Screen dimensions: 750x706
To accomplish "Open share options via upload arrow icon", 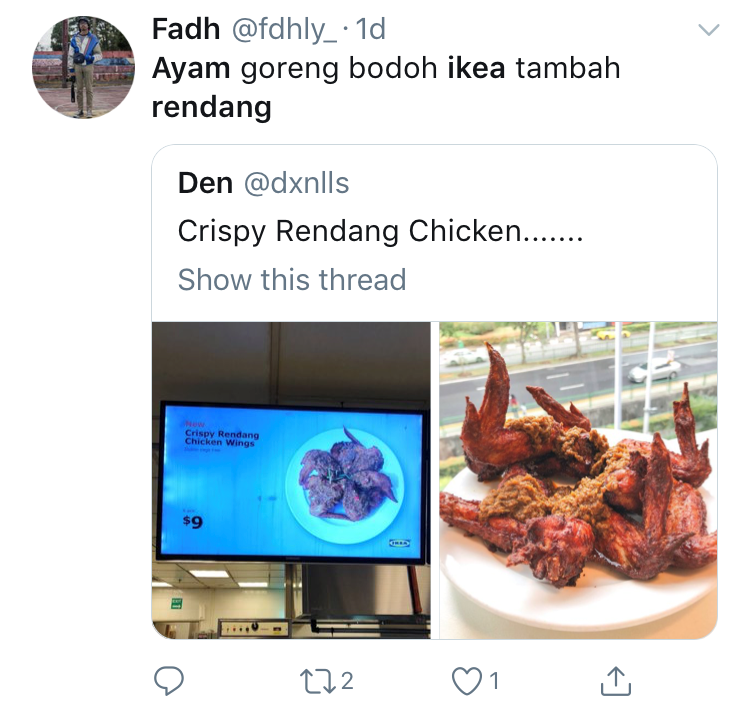I will tap(616, 680).
